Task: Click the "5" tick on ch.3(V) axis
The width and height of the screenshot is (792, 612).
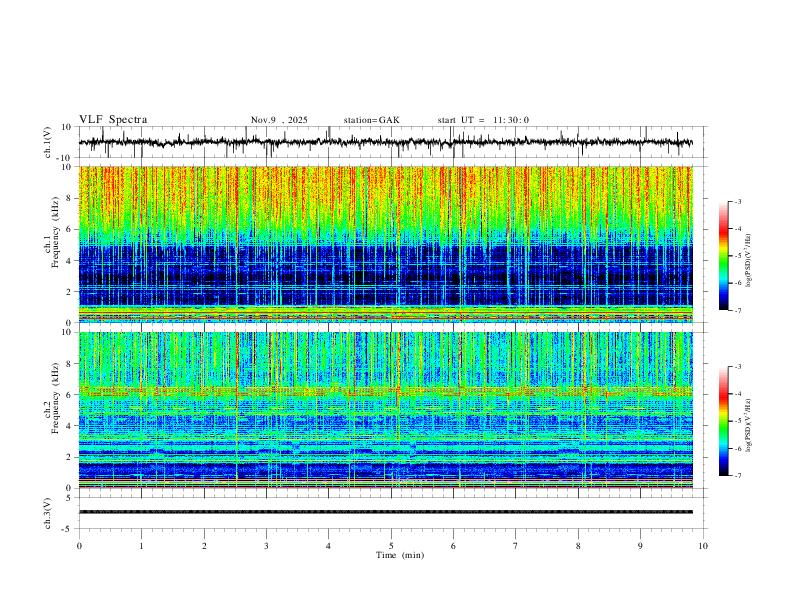Action: pos(69,498)
